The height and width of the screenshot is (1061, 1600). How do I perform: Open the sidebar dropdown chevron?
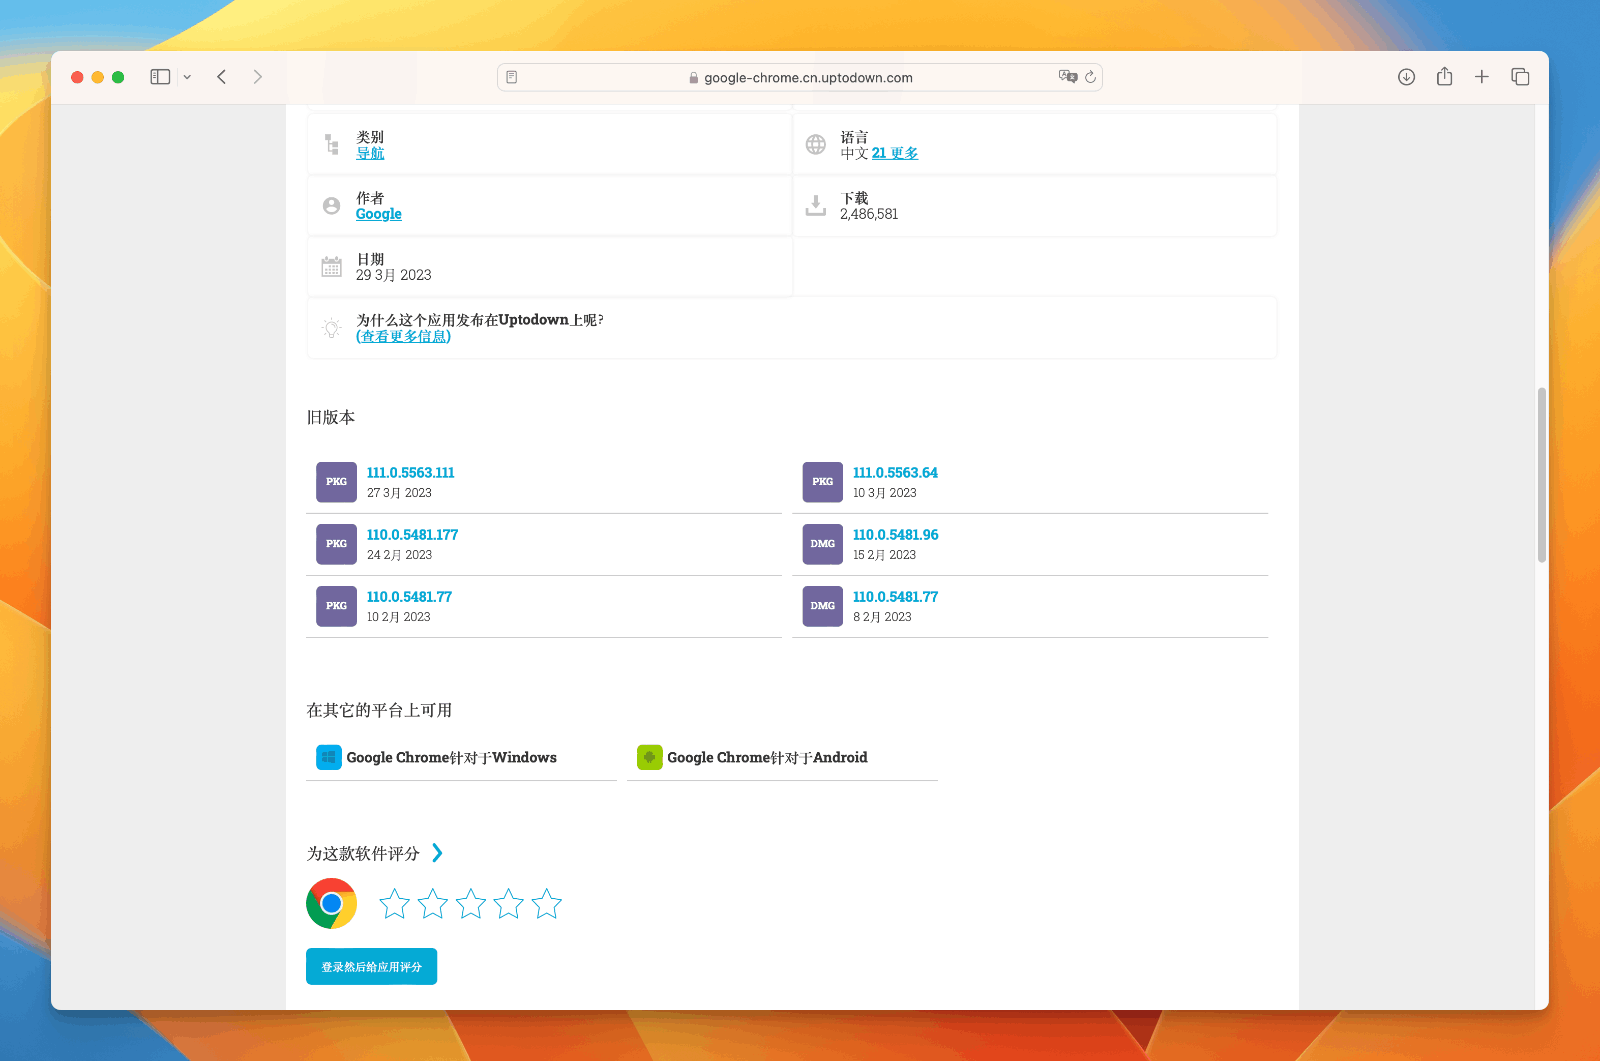187,77
